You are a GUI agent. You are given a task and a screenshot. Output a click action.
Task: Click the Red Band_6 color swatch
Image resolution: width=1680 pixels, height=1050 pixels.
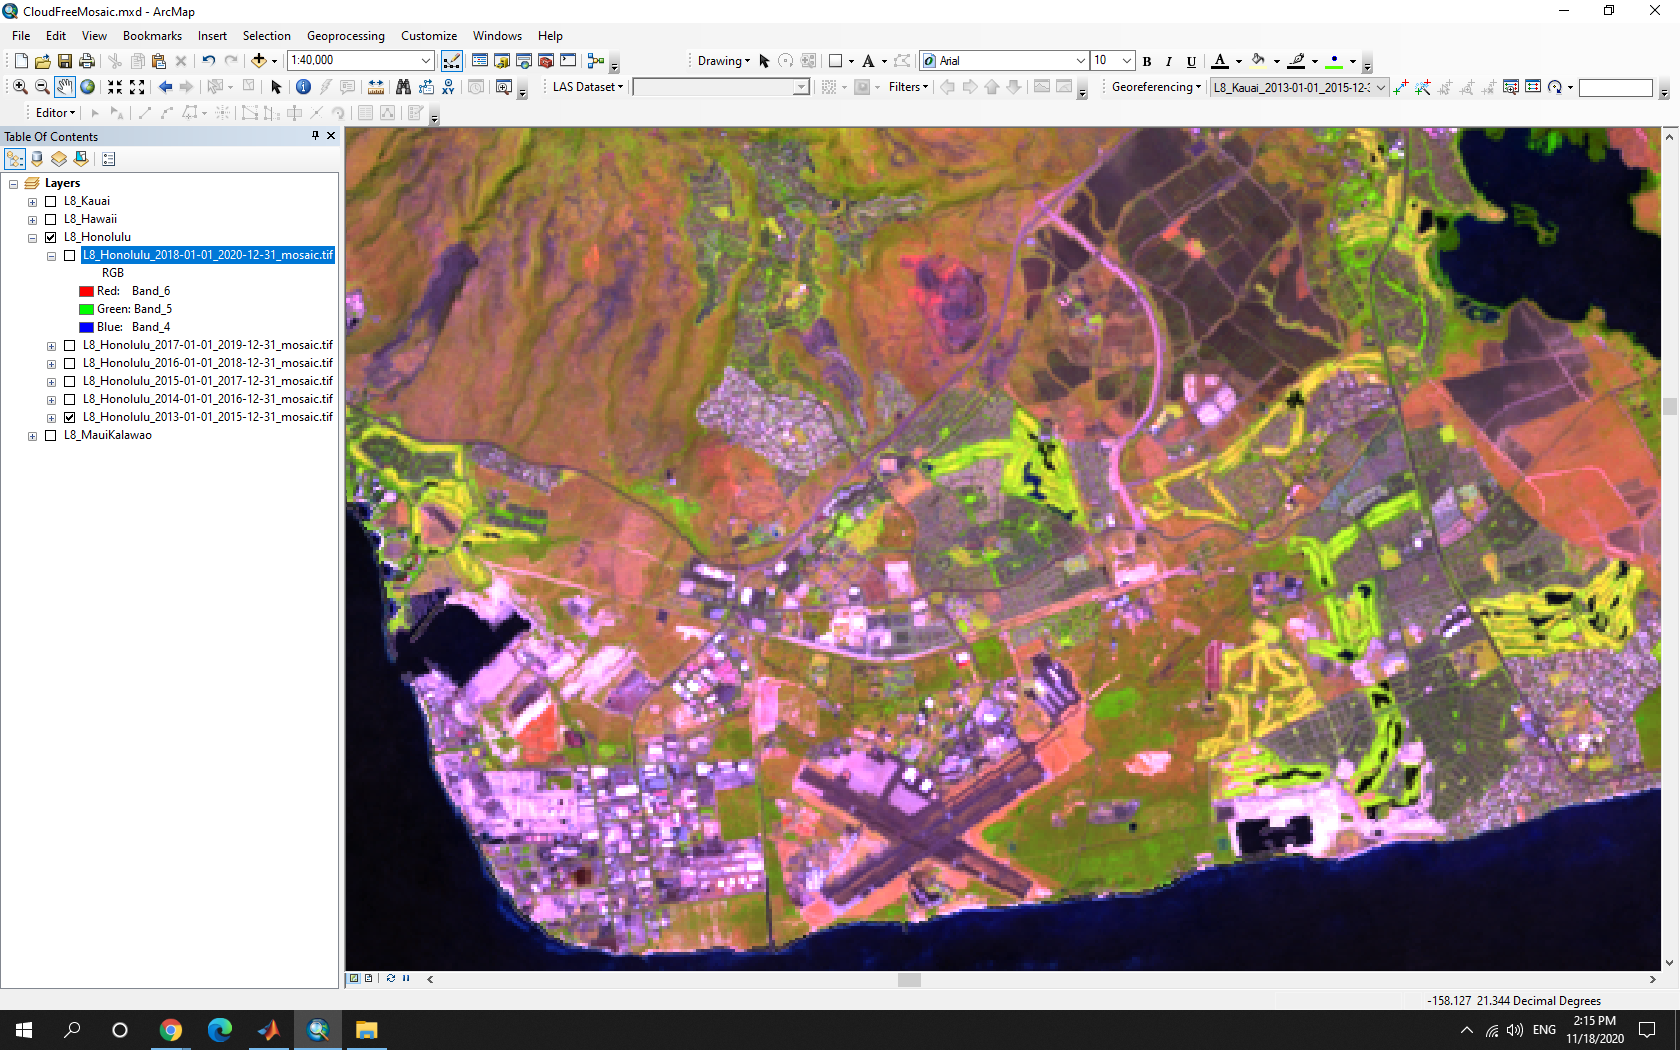point(86,291)
